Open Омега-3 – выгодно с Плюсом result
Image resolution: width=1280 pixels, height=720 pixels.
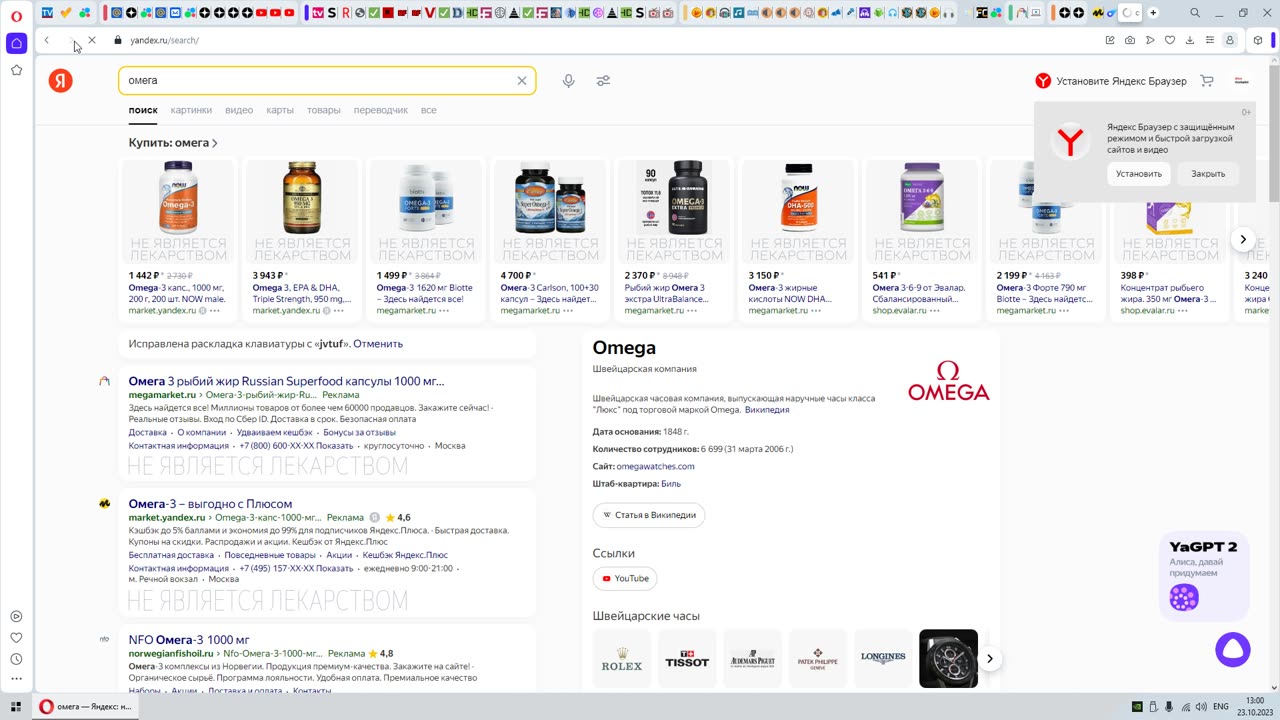click(210, 504)
